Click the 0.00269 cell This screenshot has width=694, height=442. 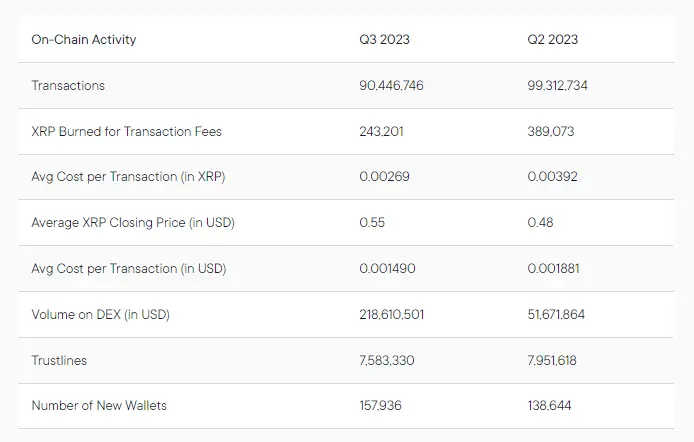tap(385, 177)
